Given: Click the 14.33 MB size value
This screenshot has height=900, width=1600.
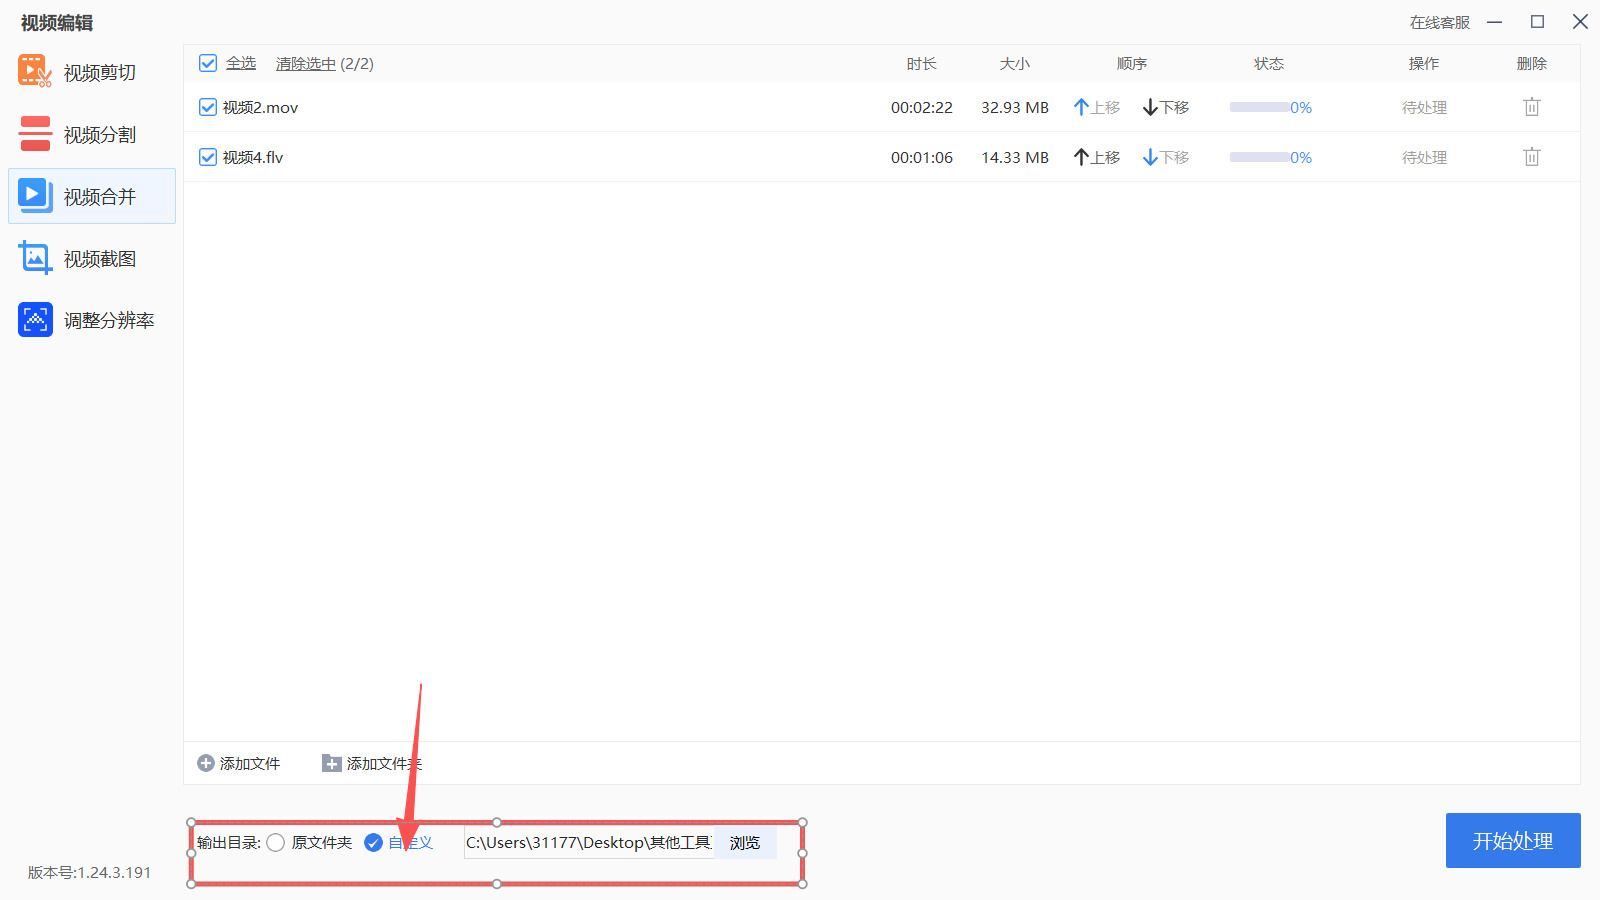Looking at the screenshot, I should point(1015,157).
